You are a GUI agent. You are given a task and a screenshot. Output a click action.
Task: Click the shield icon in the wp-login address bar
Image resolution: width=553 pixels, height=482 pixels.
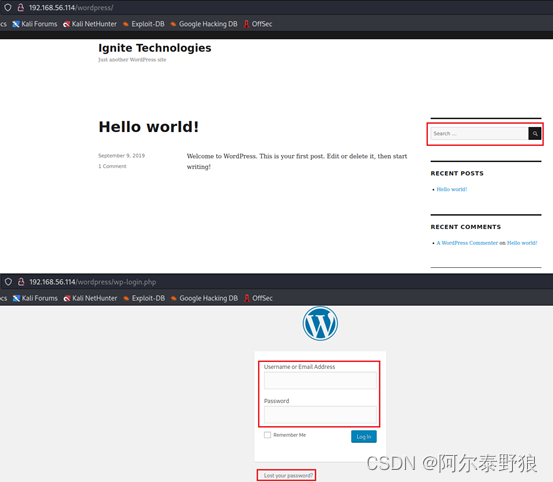pyautogui.click(x=8, y=282)
